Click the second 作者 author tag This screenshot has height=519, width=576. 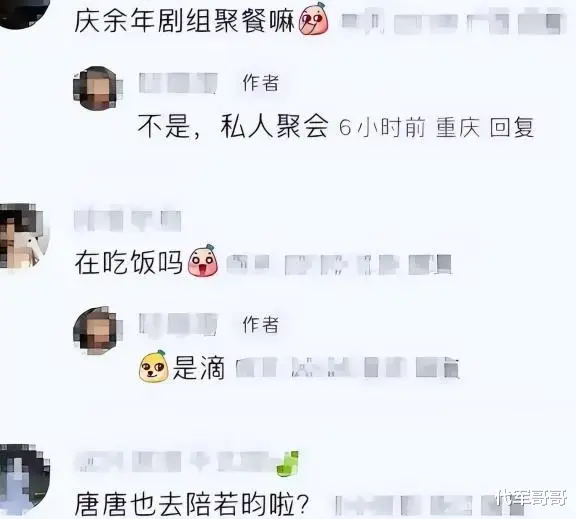click(260, 324)
